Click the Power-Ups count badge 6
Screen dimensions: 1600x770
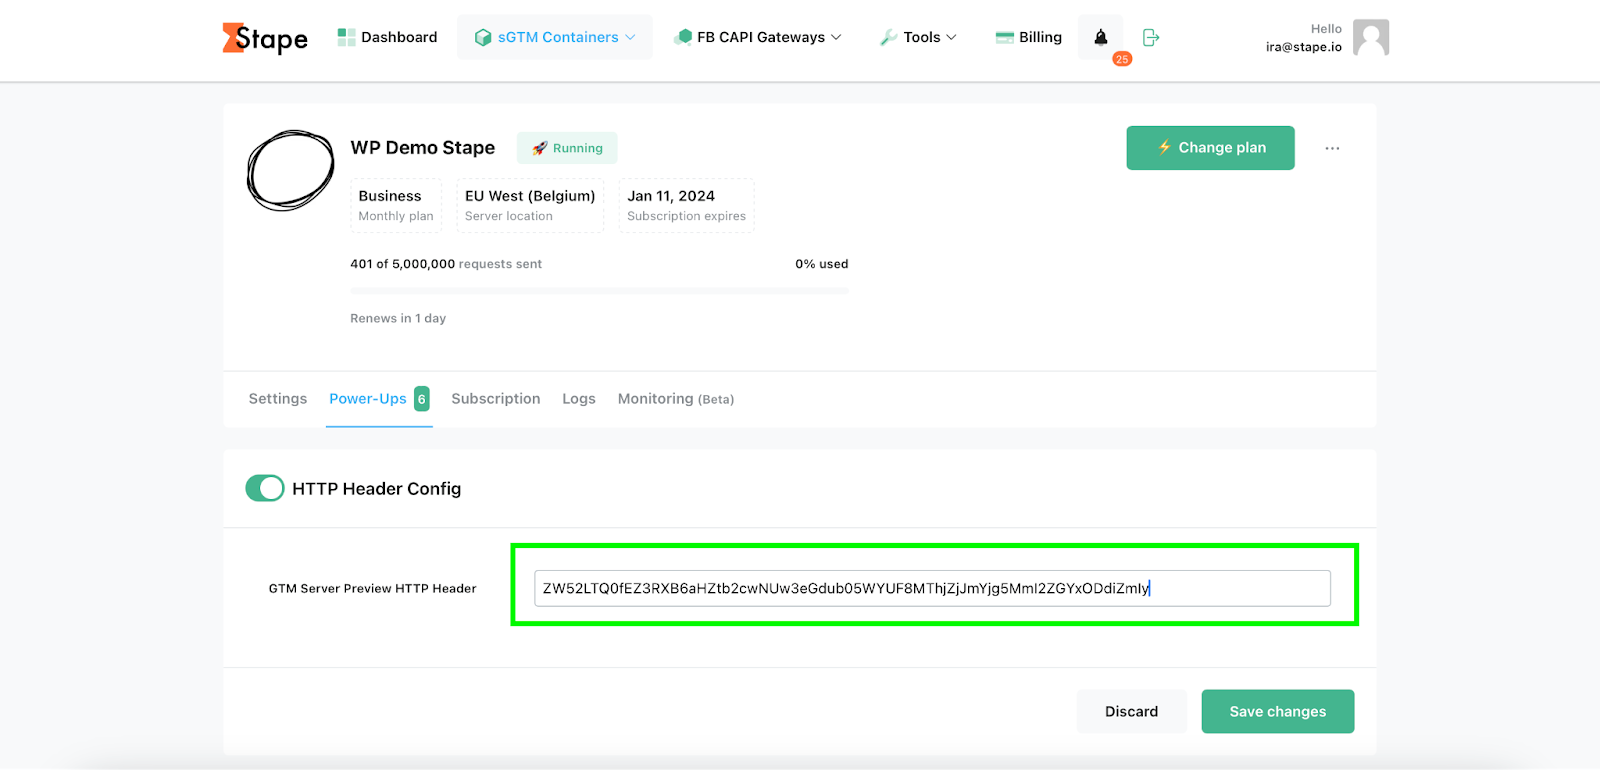coord(422,399)
